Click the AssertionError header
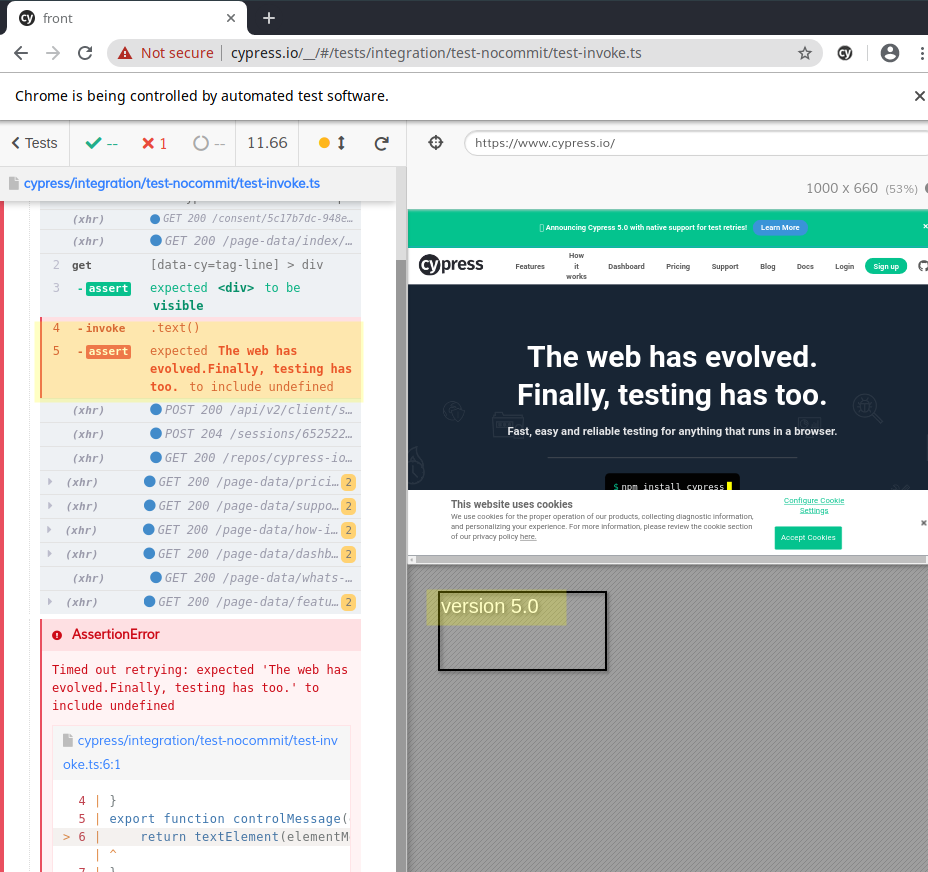 point(201,635)
